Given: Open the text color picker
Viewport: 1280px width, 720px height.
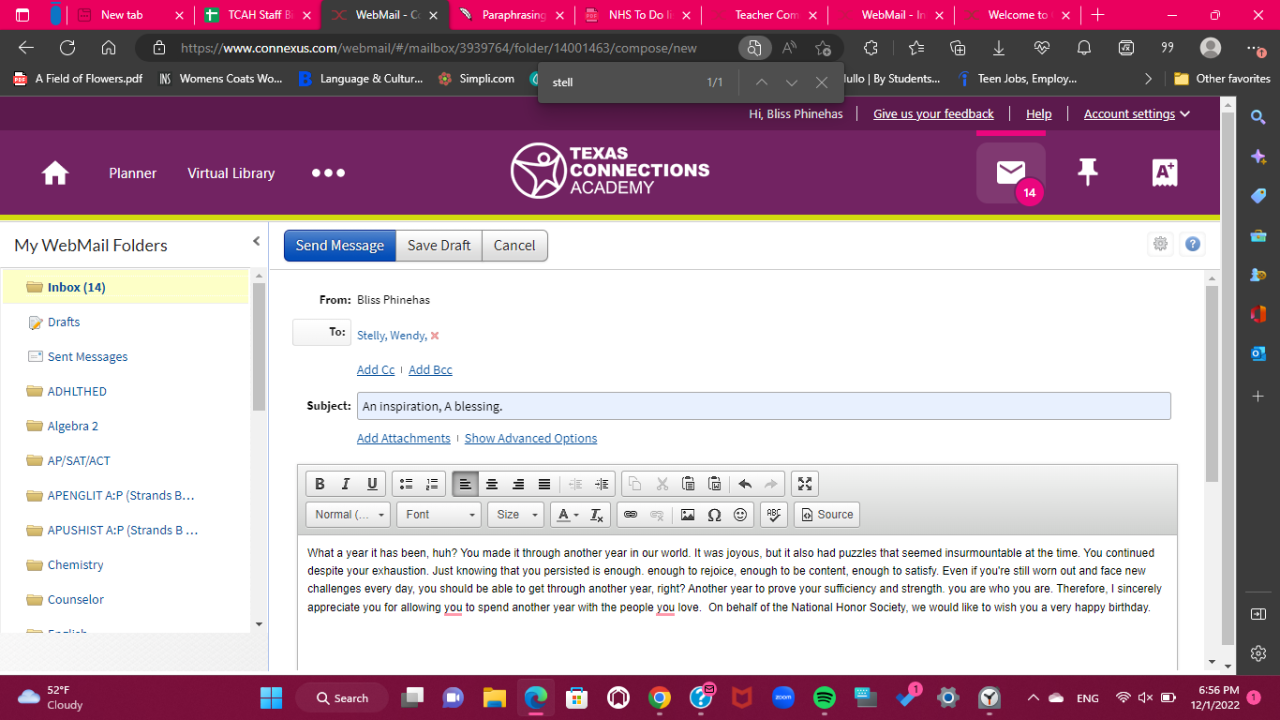Looking at the screenshot, I should click(x=566, y=514).
